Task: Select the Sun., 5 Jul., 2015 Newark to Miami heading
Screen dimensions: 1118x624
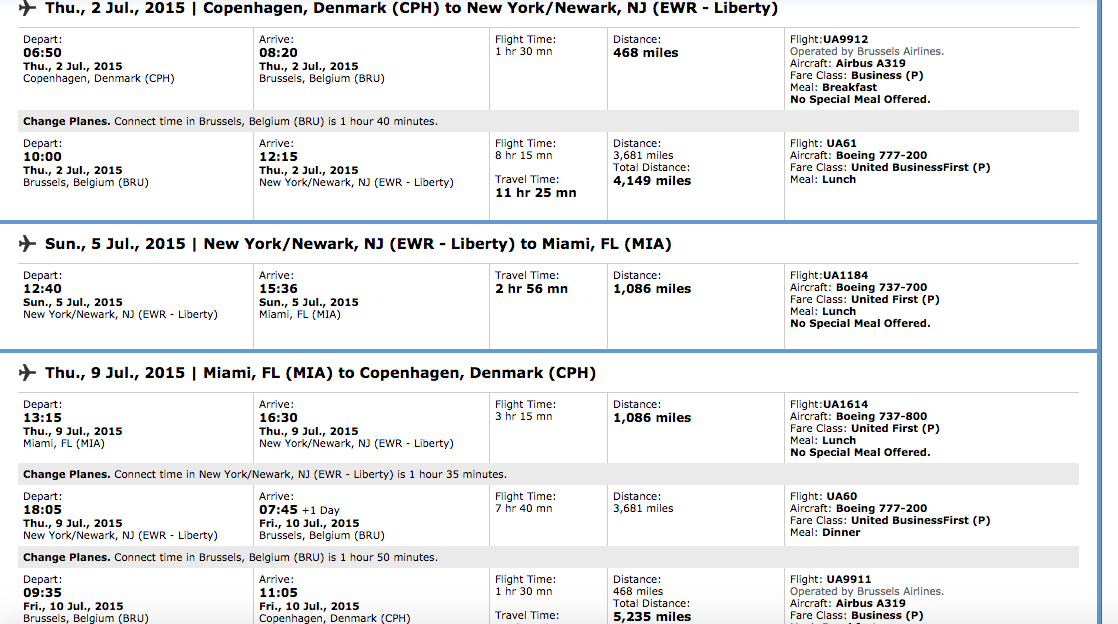Action: tap(357, 244)
